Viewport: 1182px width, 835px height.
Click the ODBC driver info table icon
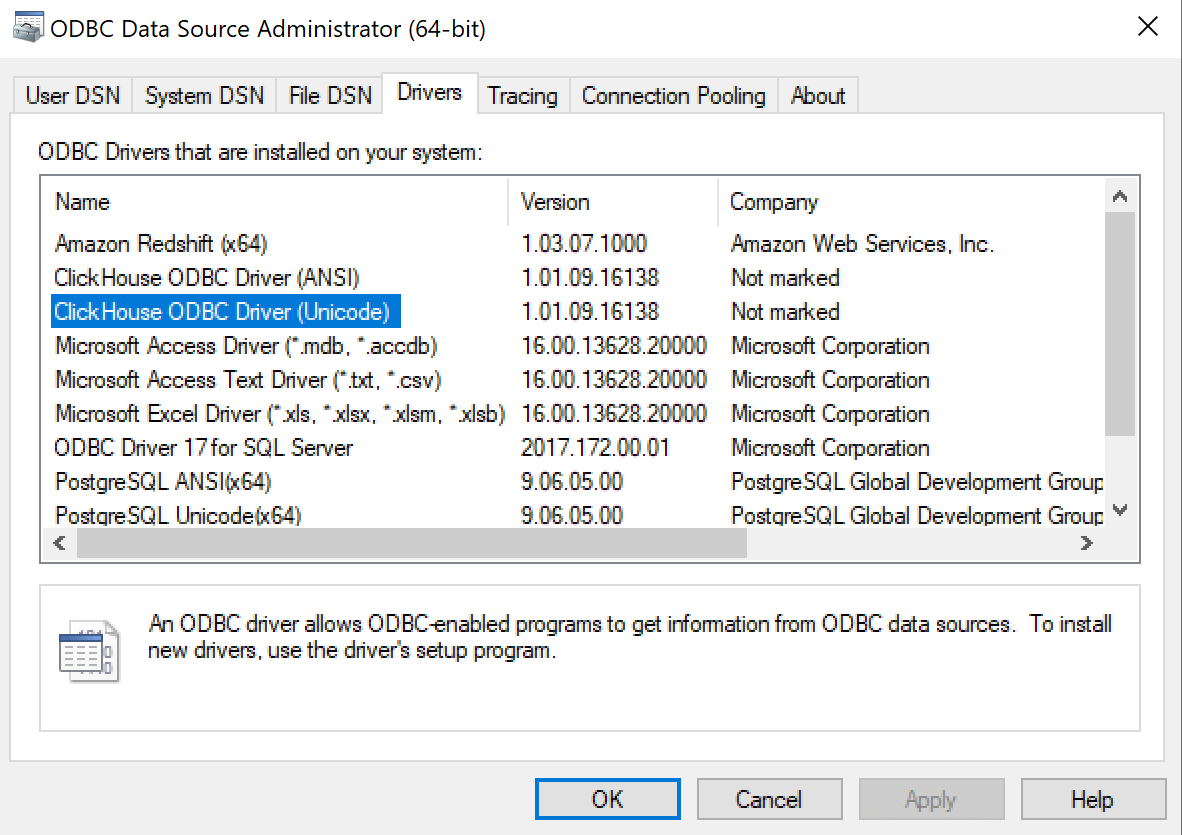(89, 651)
